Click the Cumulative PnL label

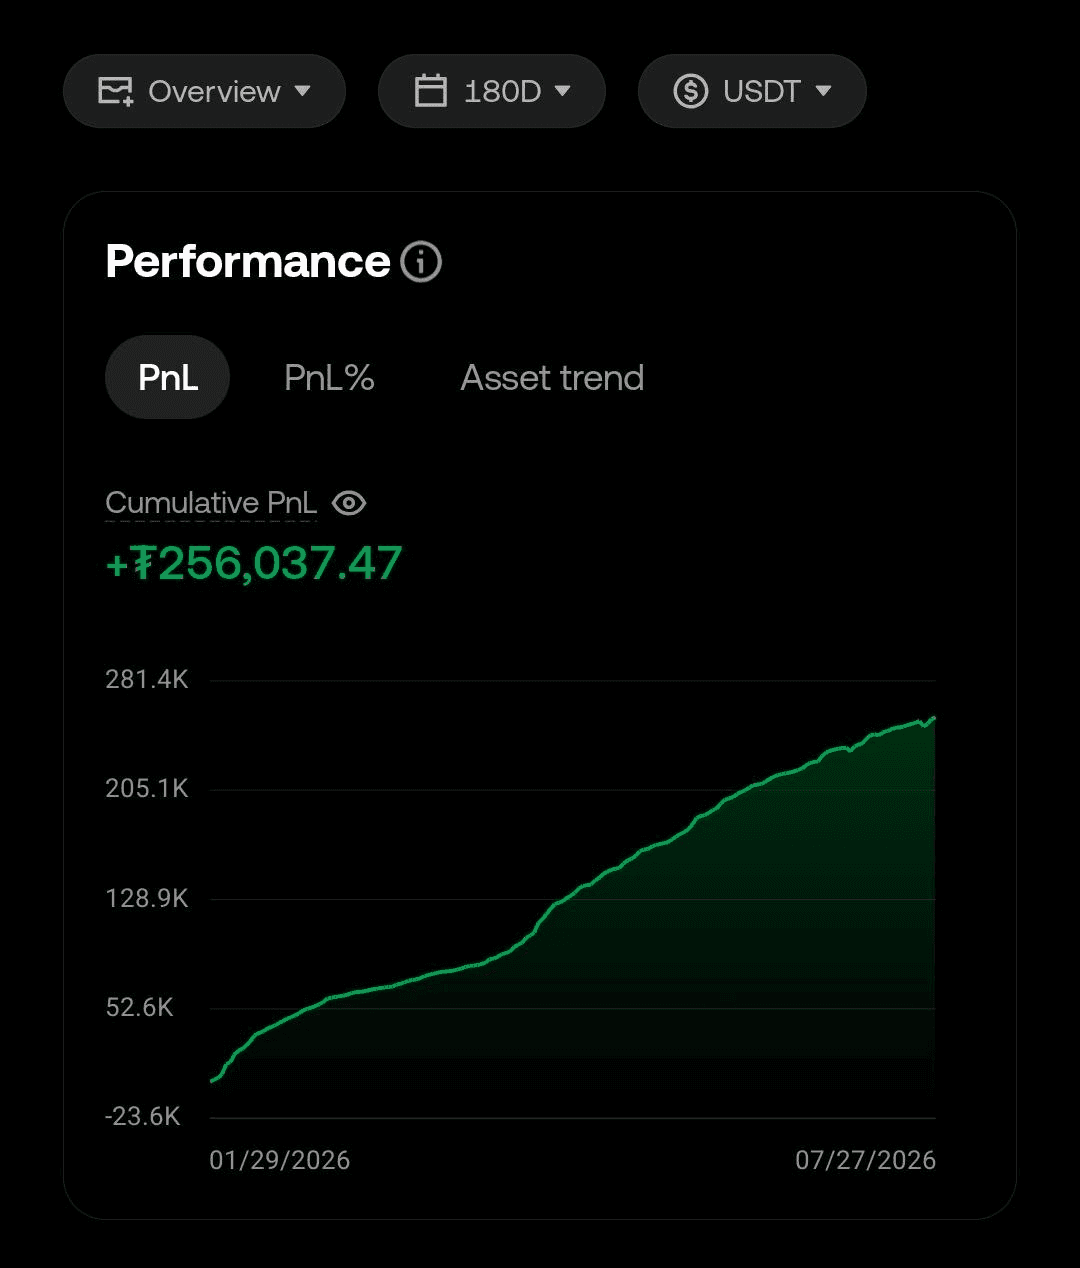[211, 503]
